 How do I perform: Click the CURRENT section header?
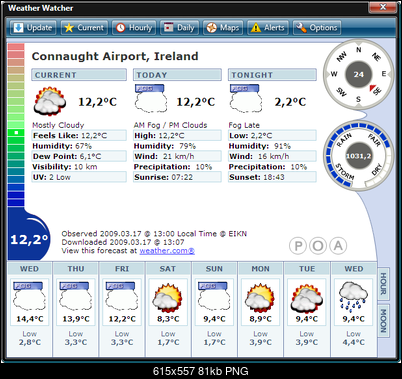(x=79, y=75)
